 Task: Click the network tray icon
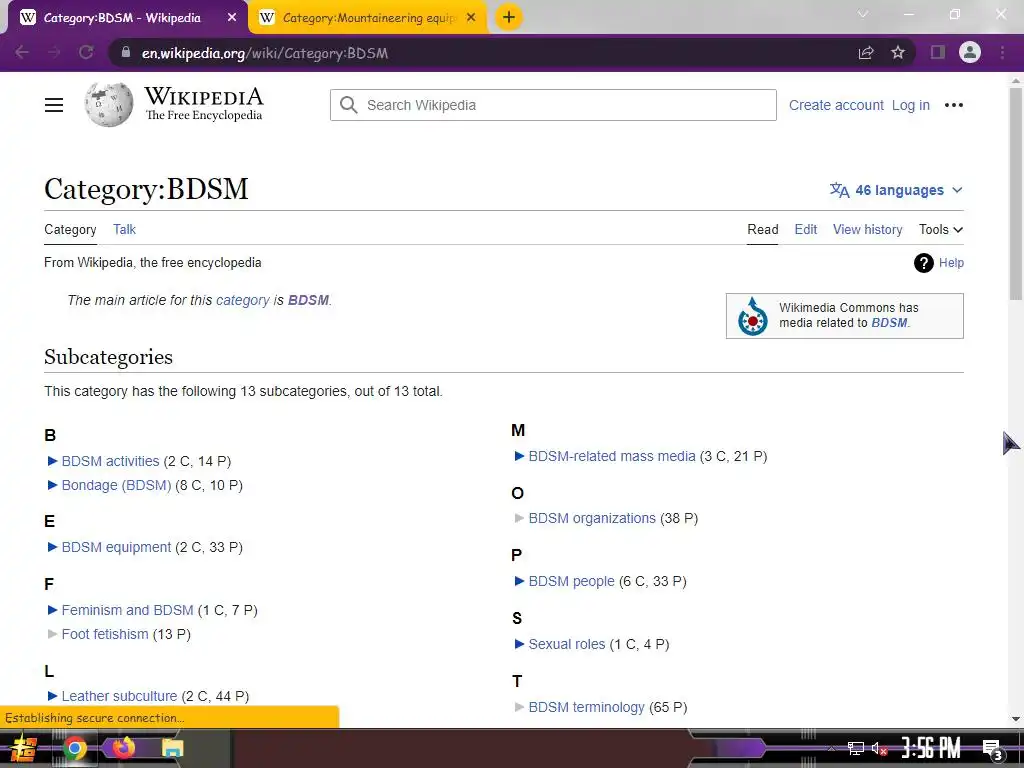click(855, 748)
